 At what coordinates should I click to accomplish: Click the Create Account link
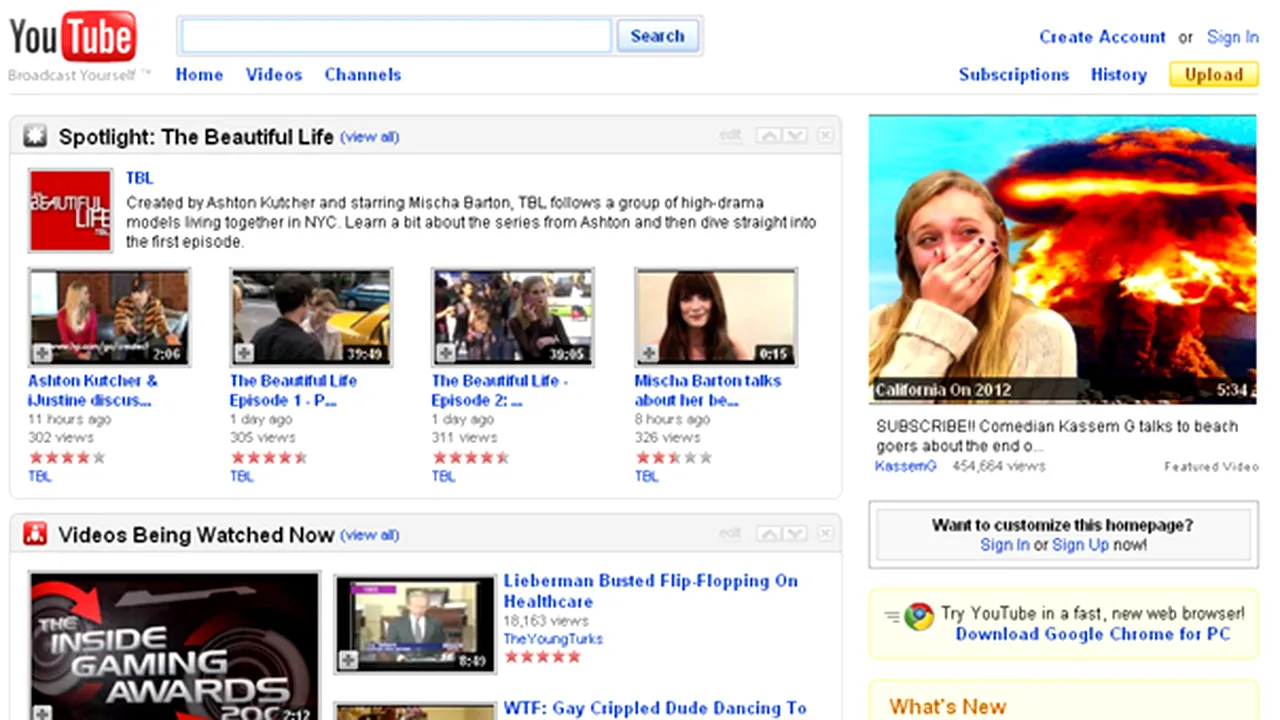coord(1102,37)
